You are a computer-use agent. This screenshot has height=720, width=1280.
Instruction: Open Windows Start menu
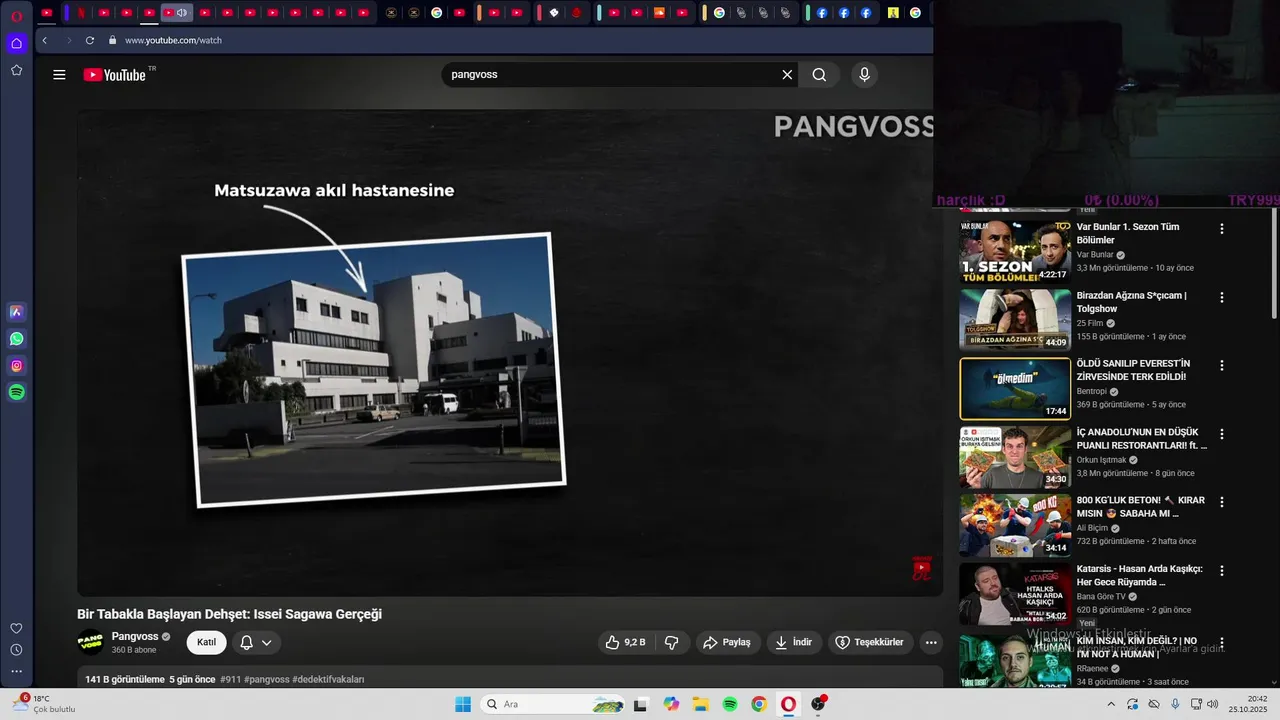coord(463,704)
